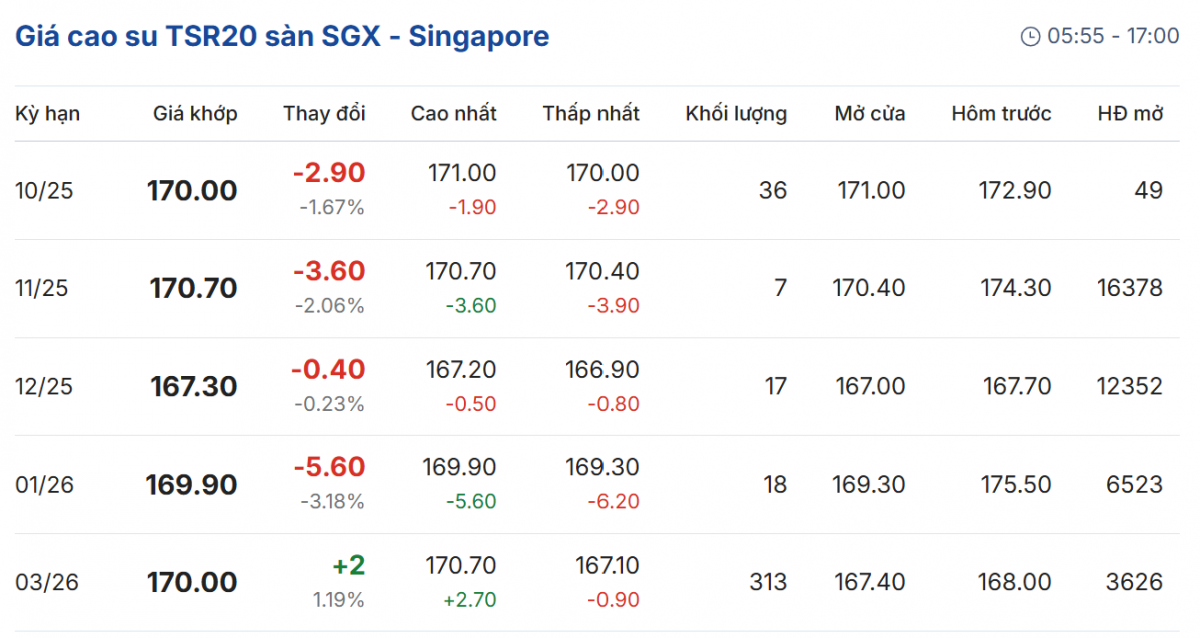This screenshot has width=1200, height=638.
Task: Click the 05:55 - 17:00 trading hours
Action: click(x=1113, y=37)
